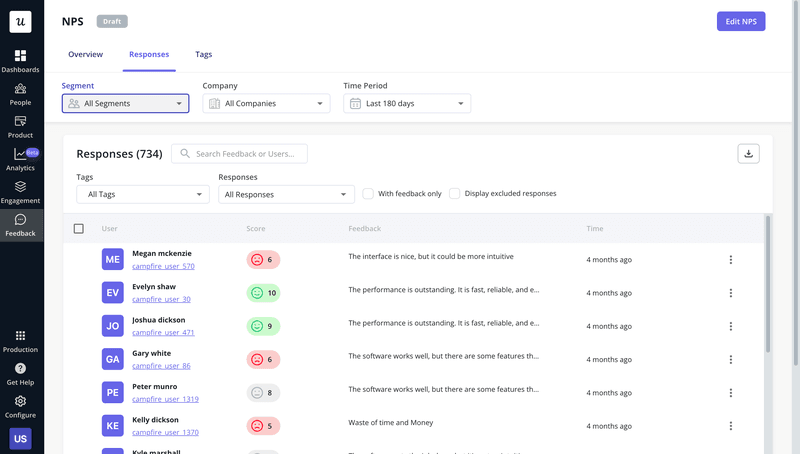Image resolution: width=800 pixels, height=454 pixels.
Task: Go to the People section
Action: pos(20,94)
